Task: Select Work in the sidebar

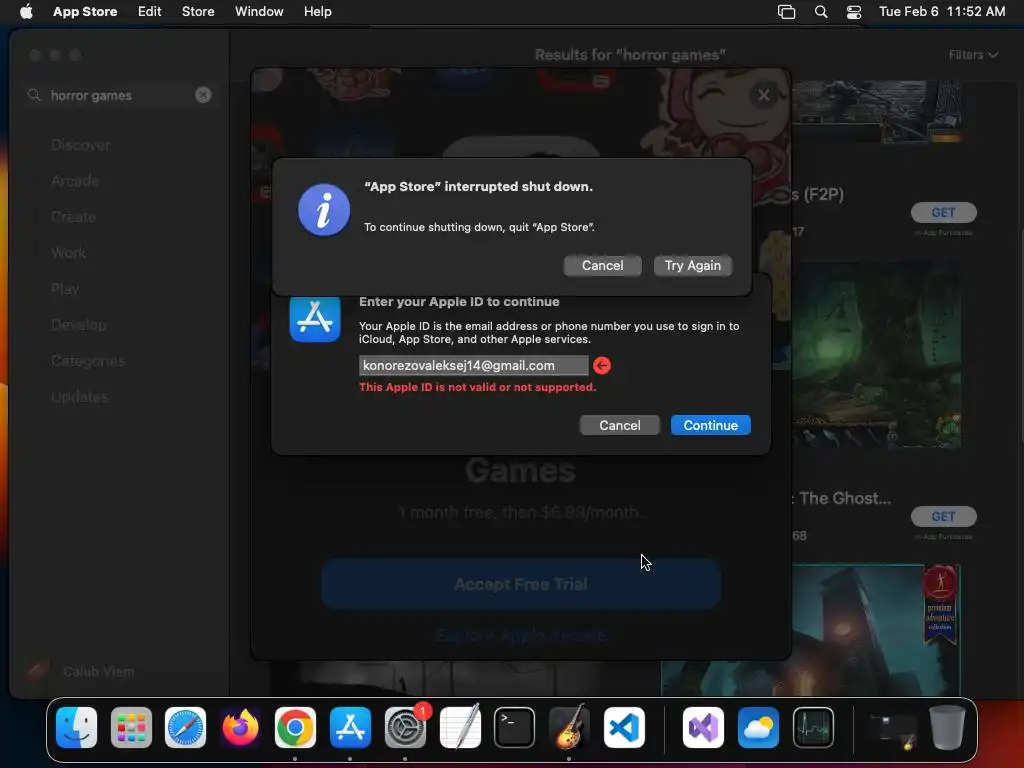Action: (69, 253)
